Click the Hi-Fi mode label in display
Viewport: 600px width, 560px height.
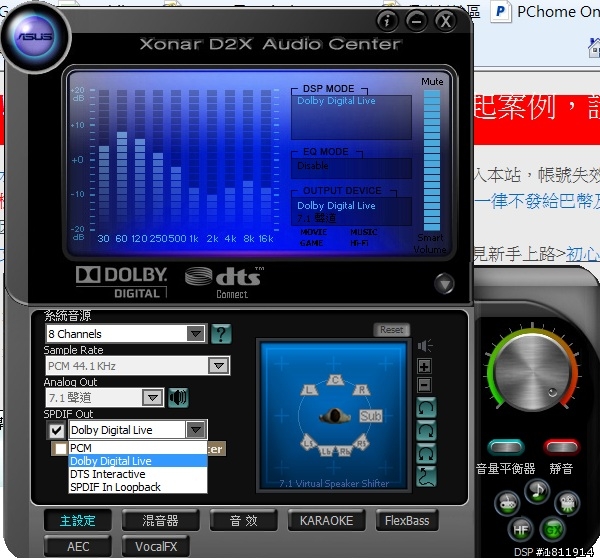click(359, 243)
